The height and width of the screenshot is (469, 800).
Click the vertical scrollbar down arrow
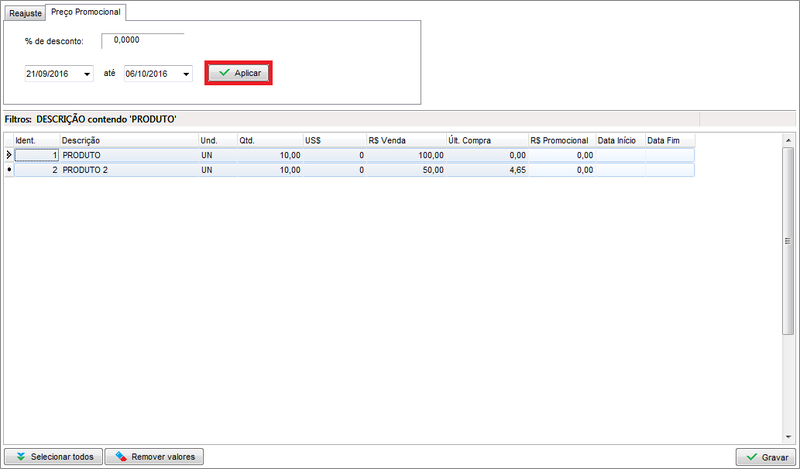tap(789, 437)
